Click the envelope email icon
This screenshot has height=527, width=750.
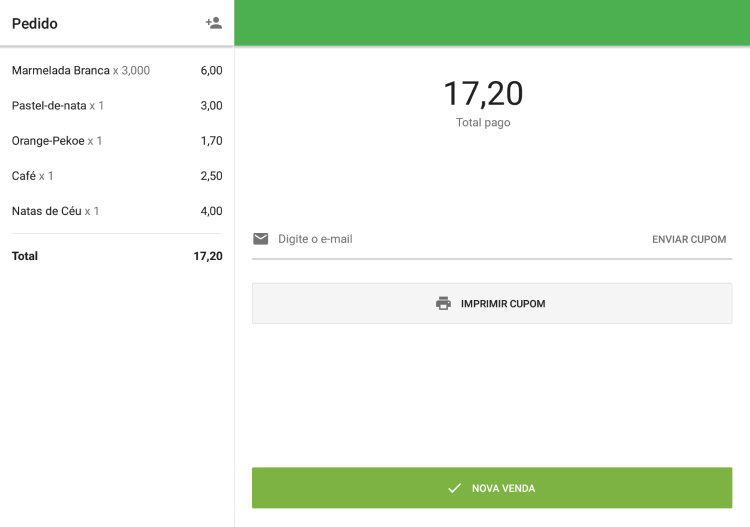coord(261,239)
